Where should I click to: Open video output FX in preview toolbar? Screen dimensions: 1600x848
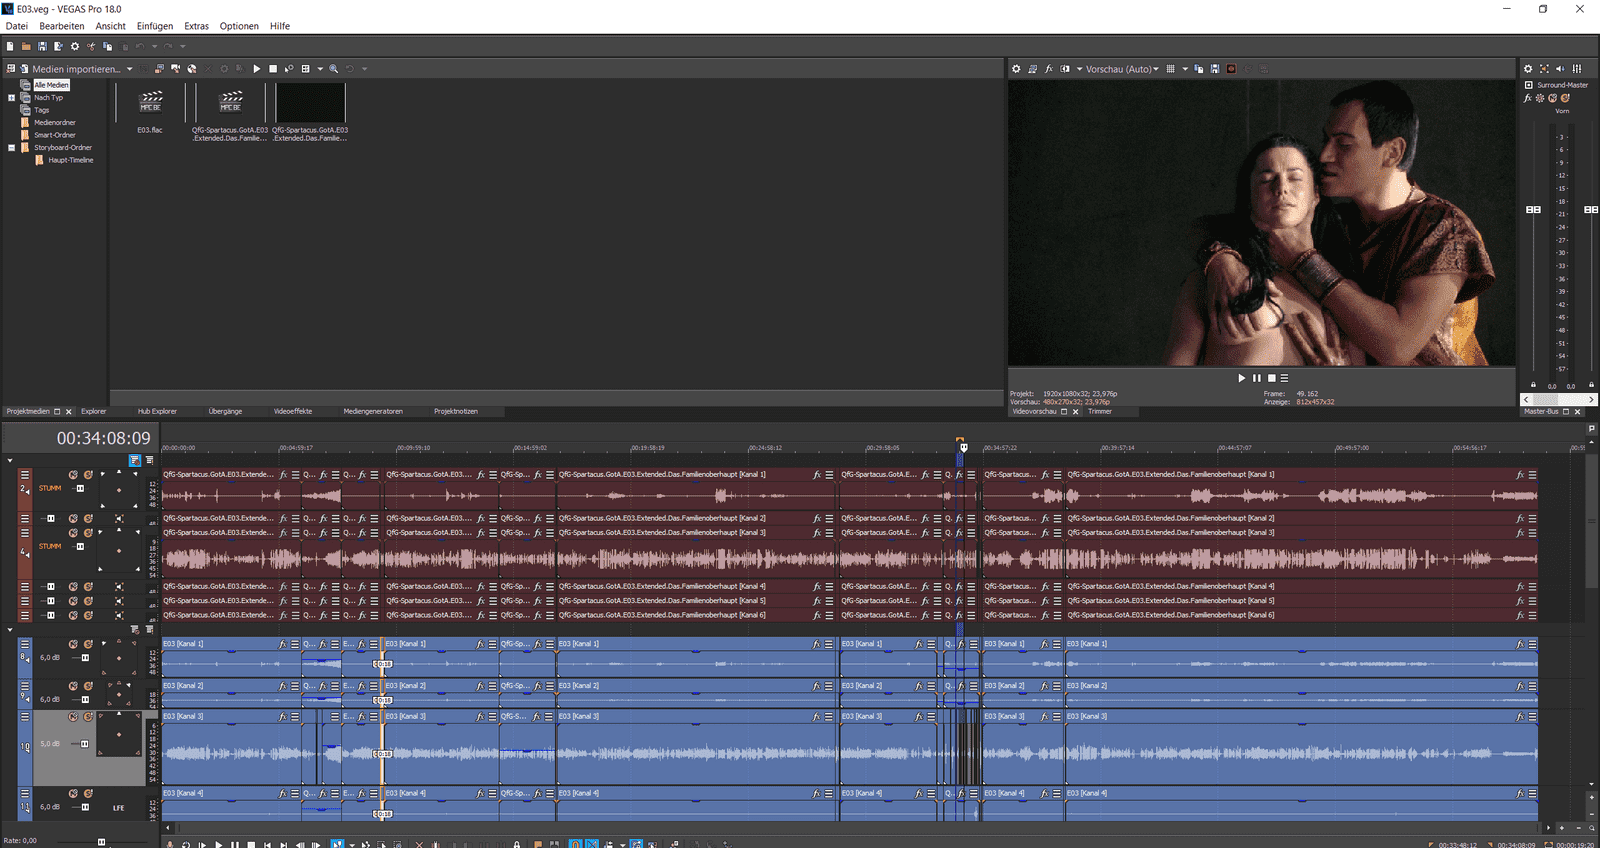click(x=1048, y=69)
